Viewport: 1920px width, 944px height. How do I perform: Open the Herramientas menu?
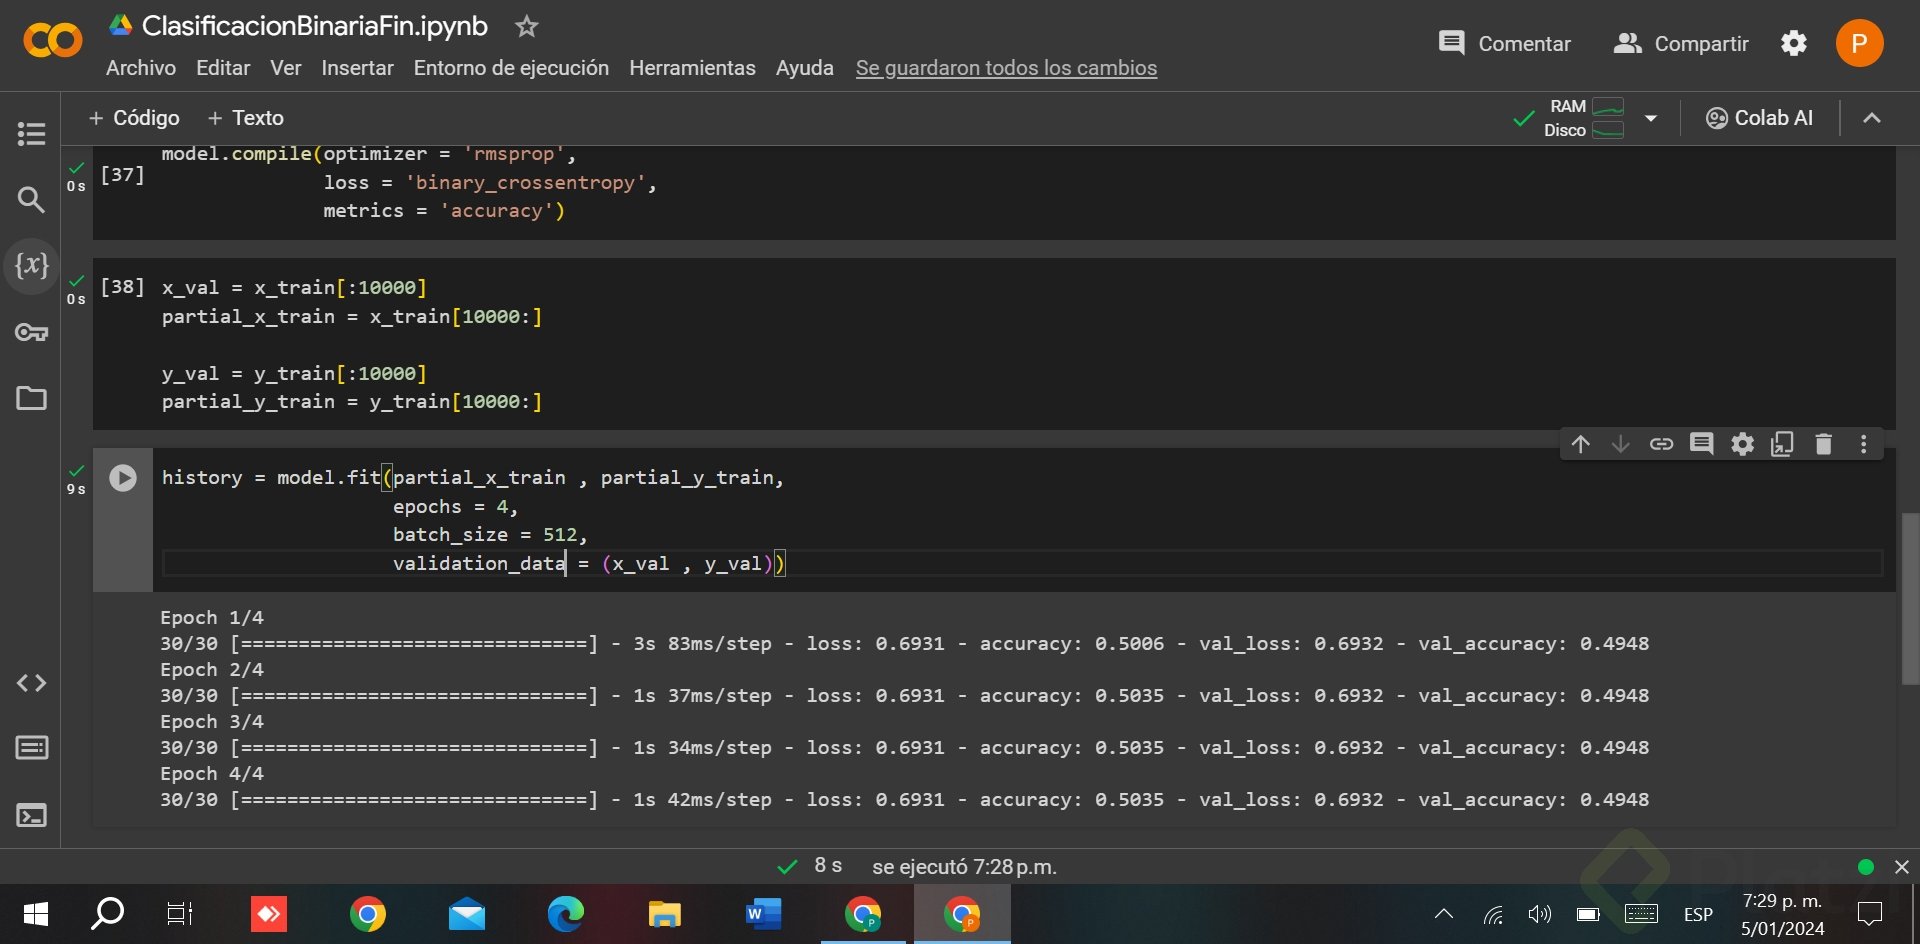[692, 68]
